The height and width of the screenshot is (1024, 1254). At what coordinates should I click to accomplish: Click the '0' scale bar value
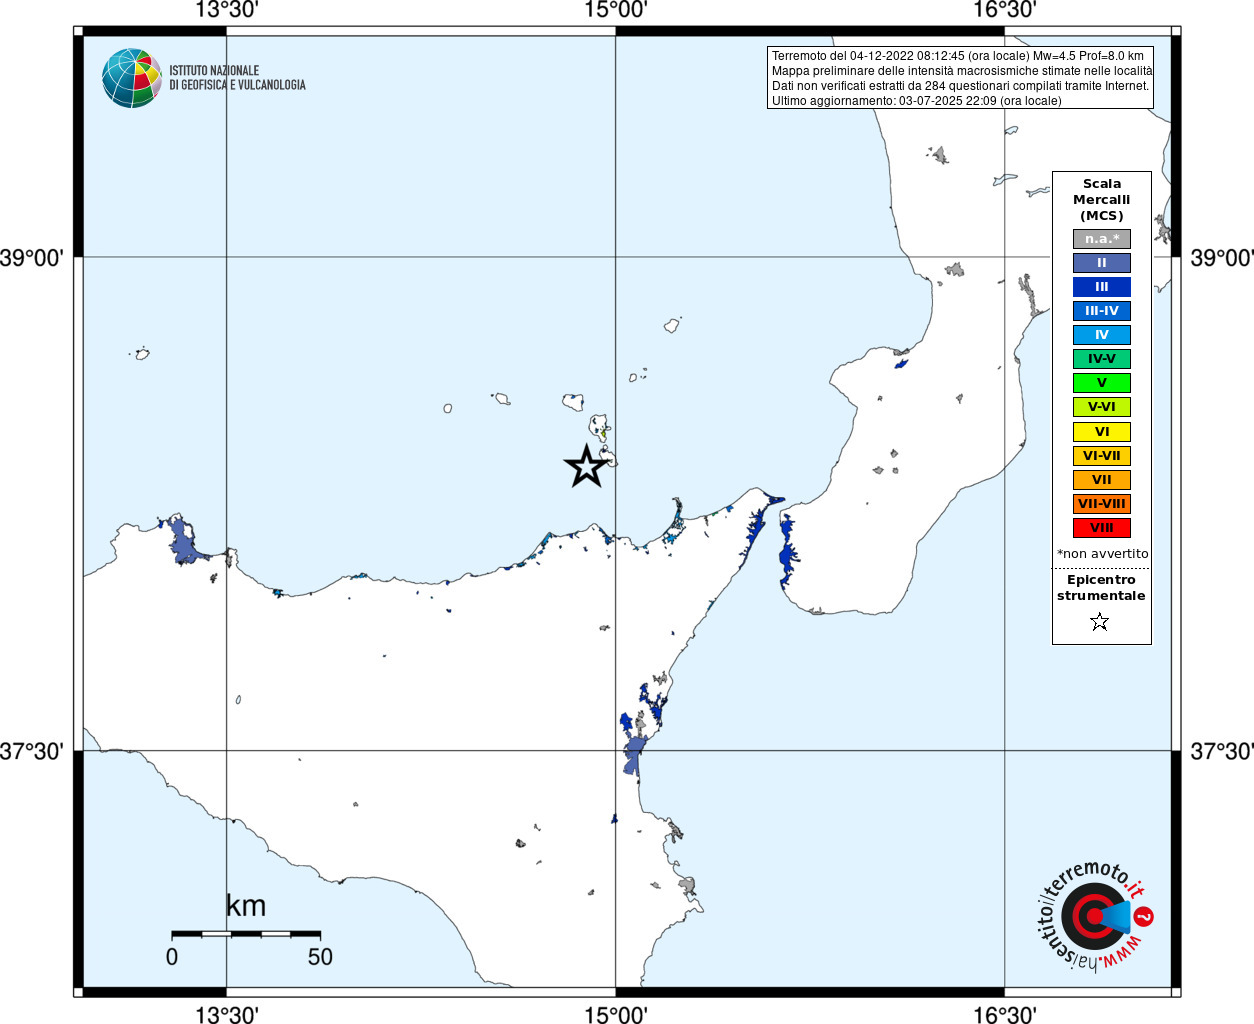[172, 957]
